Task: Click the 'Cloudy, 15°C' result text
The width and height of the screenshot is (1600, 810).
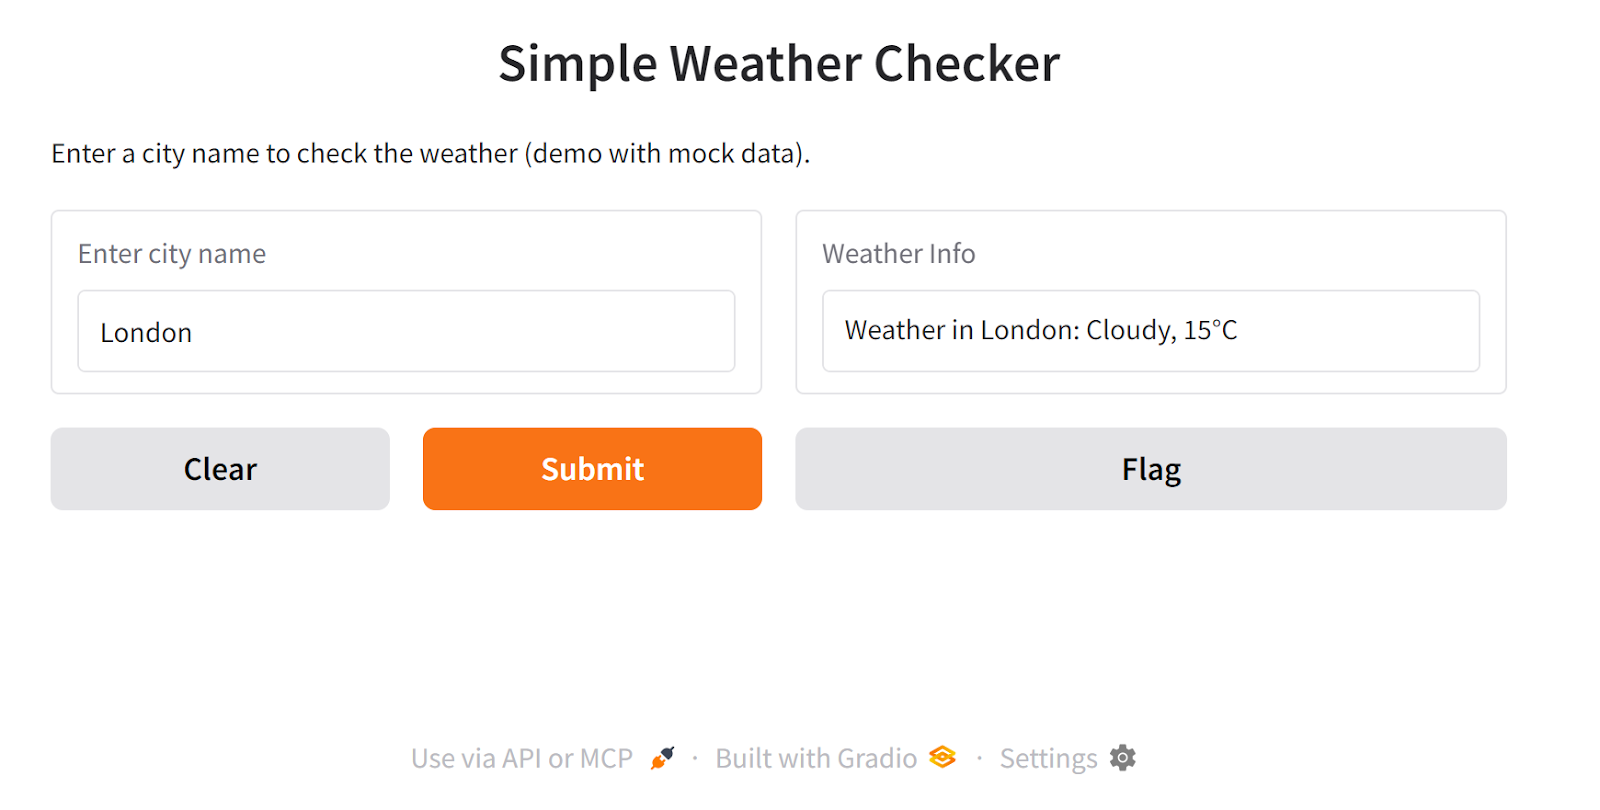Action: point(1162,330)
